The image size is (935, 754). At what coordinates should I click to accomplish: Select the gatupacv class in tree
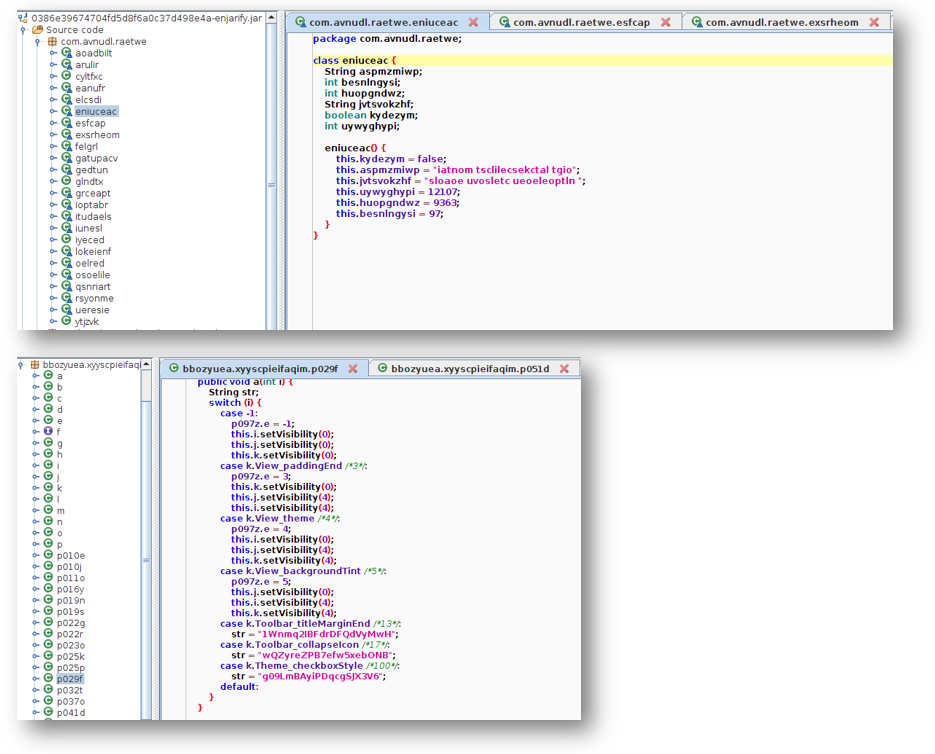coord(96,158)
